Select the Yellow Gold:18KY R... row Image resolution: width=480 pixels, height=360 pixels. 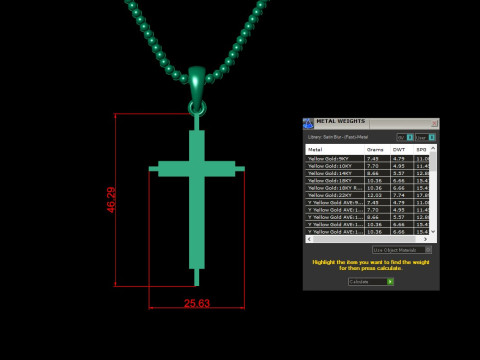coord(368,188)
